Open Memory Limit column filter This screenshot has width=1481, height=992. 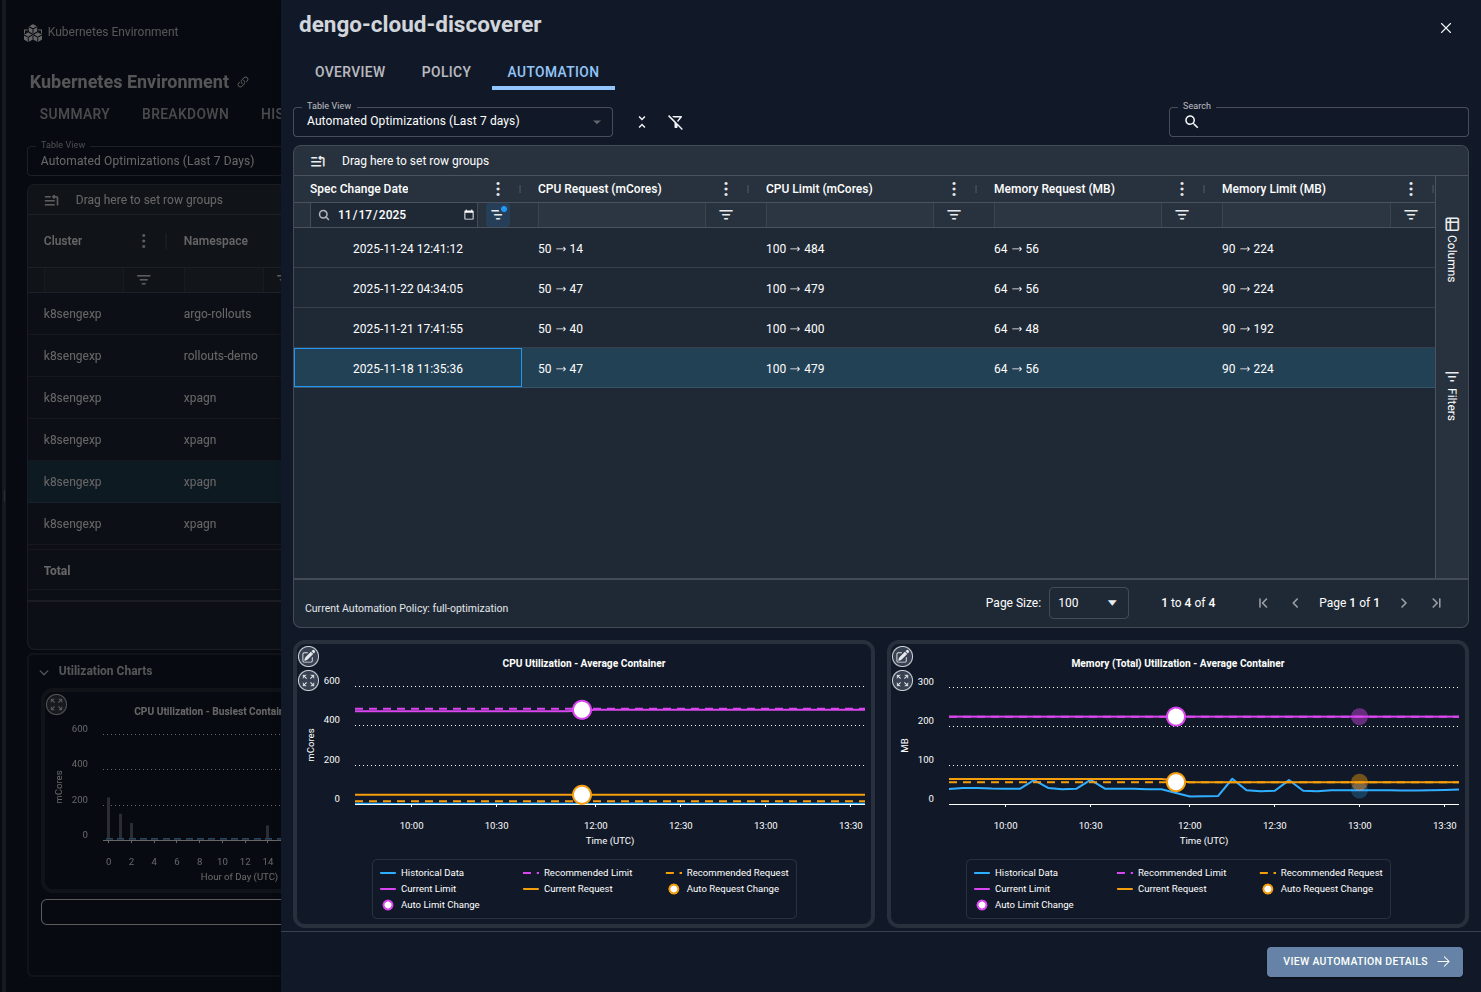tap(1411, 215)
